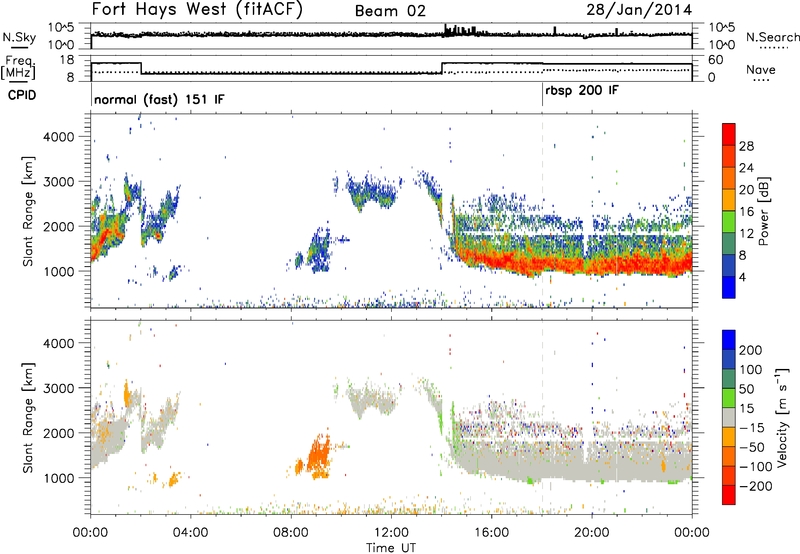The width and height of the screenshot is (800, 554).
Task: Click the "1000" range tick of the velocity panel
Action: pos(59,478)
